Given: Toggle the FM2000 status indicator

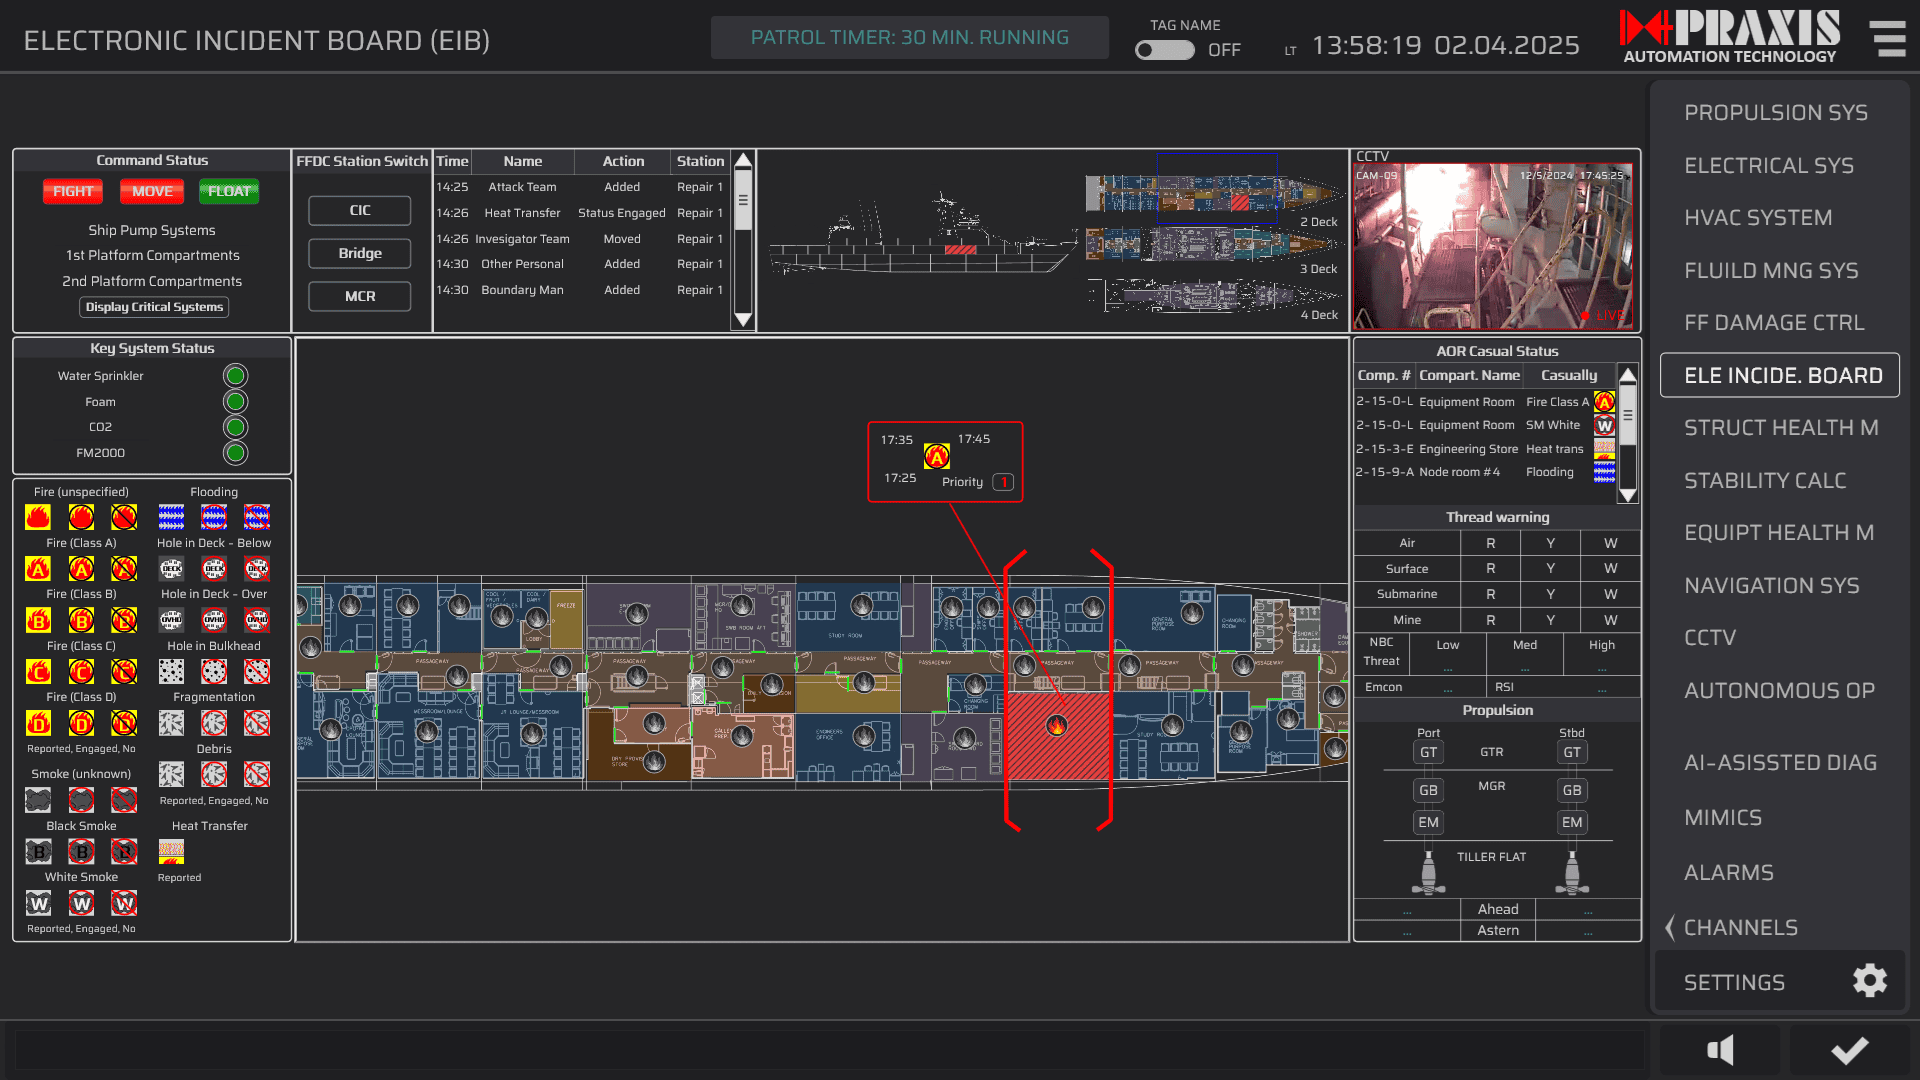Looking at the screenshot, I should pyautogui.click(x=235, y=453).
